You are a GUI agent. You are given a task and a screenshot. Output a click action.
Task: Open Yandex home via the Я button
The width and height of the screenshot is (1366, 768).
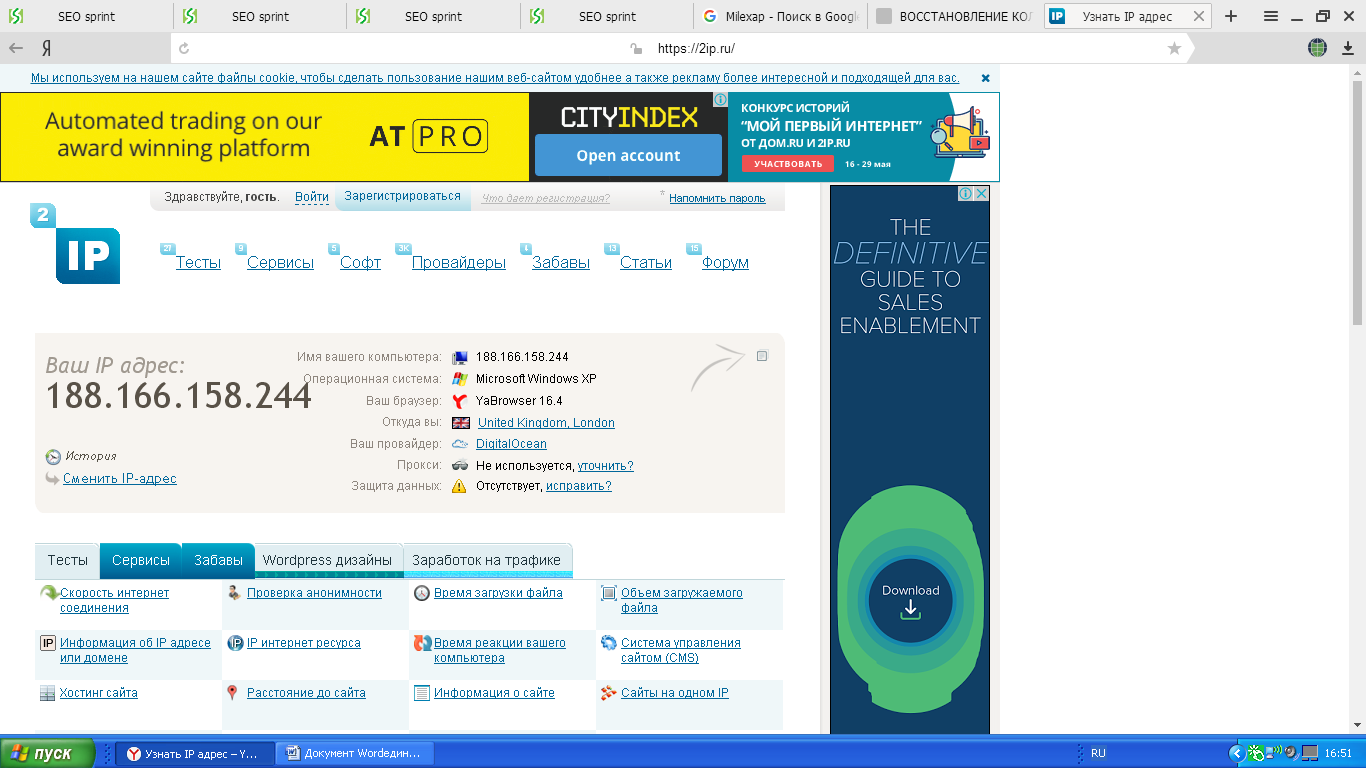[47, 48]
